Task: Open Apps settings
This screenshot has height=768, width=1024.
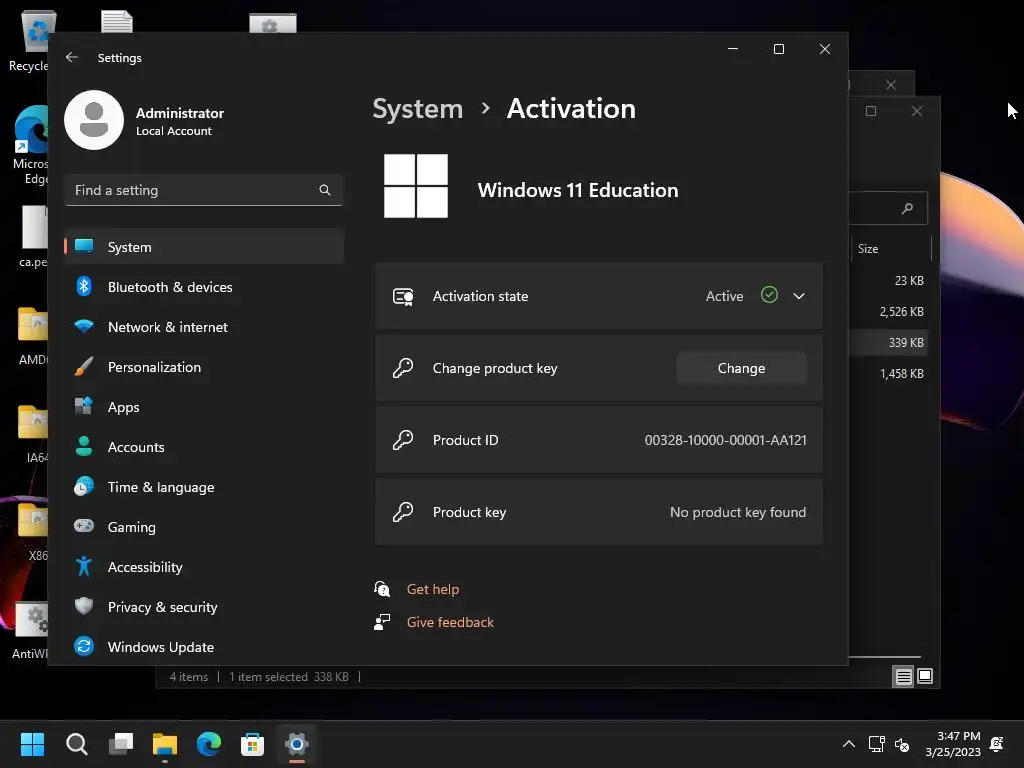Action: (x=204, y=407)
